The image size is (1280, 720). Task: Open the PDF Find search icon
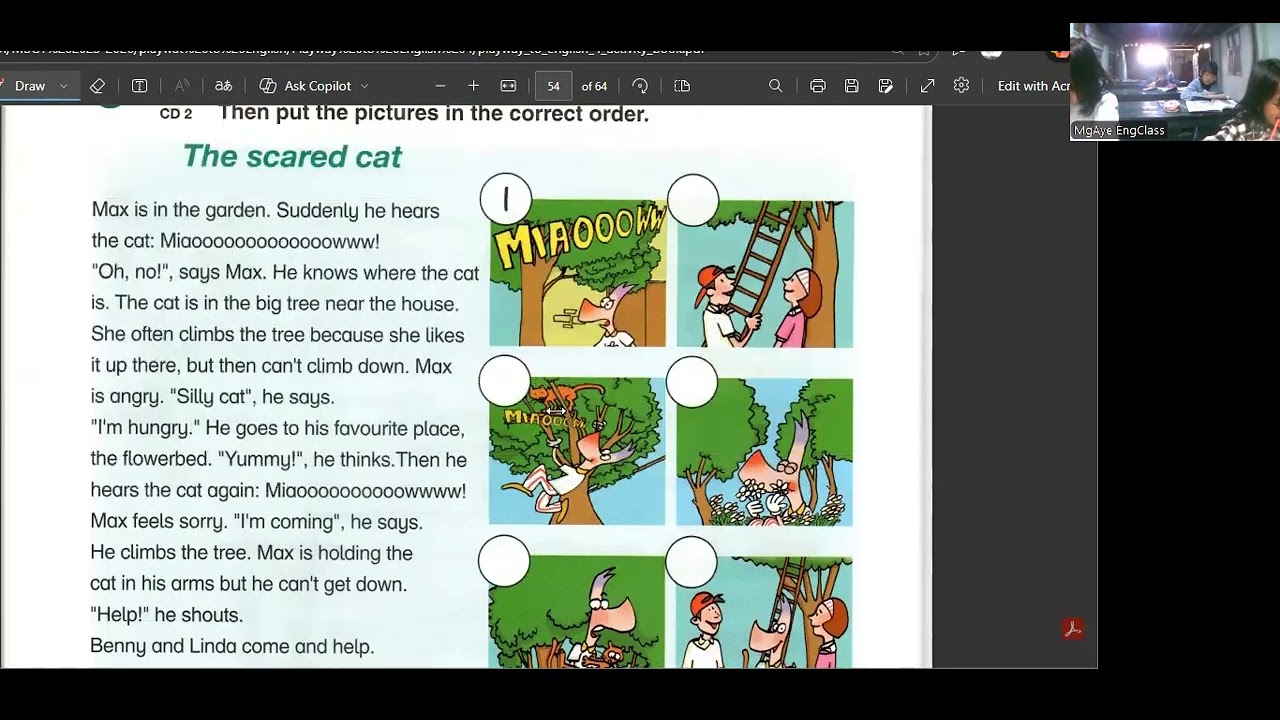(775, 86)
